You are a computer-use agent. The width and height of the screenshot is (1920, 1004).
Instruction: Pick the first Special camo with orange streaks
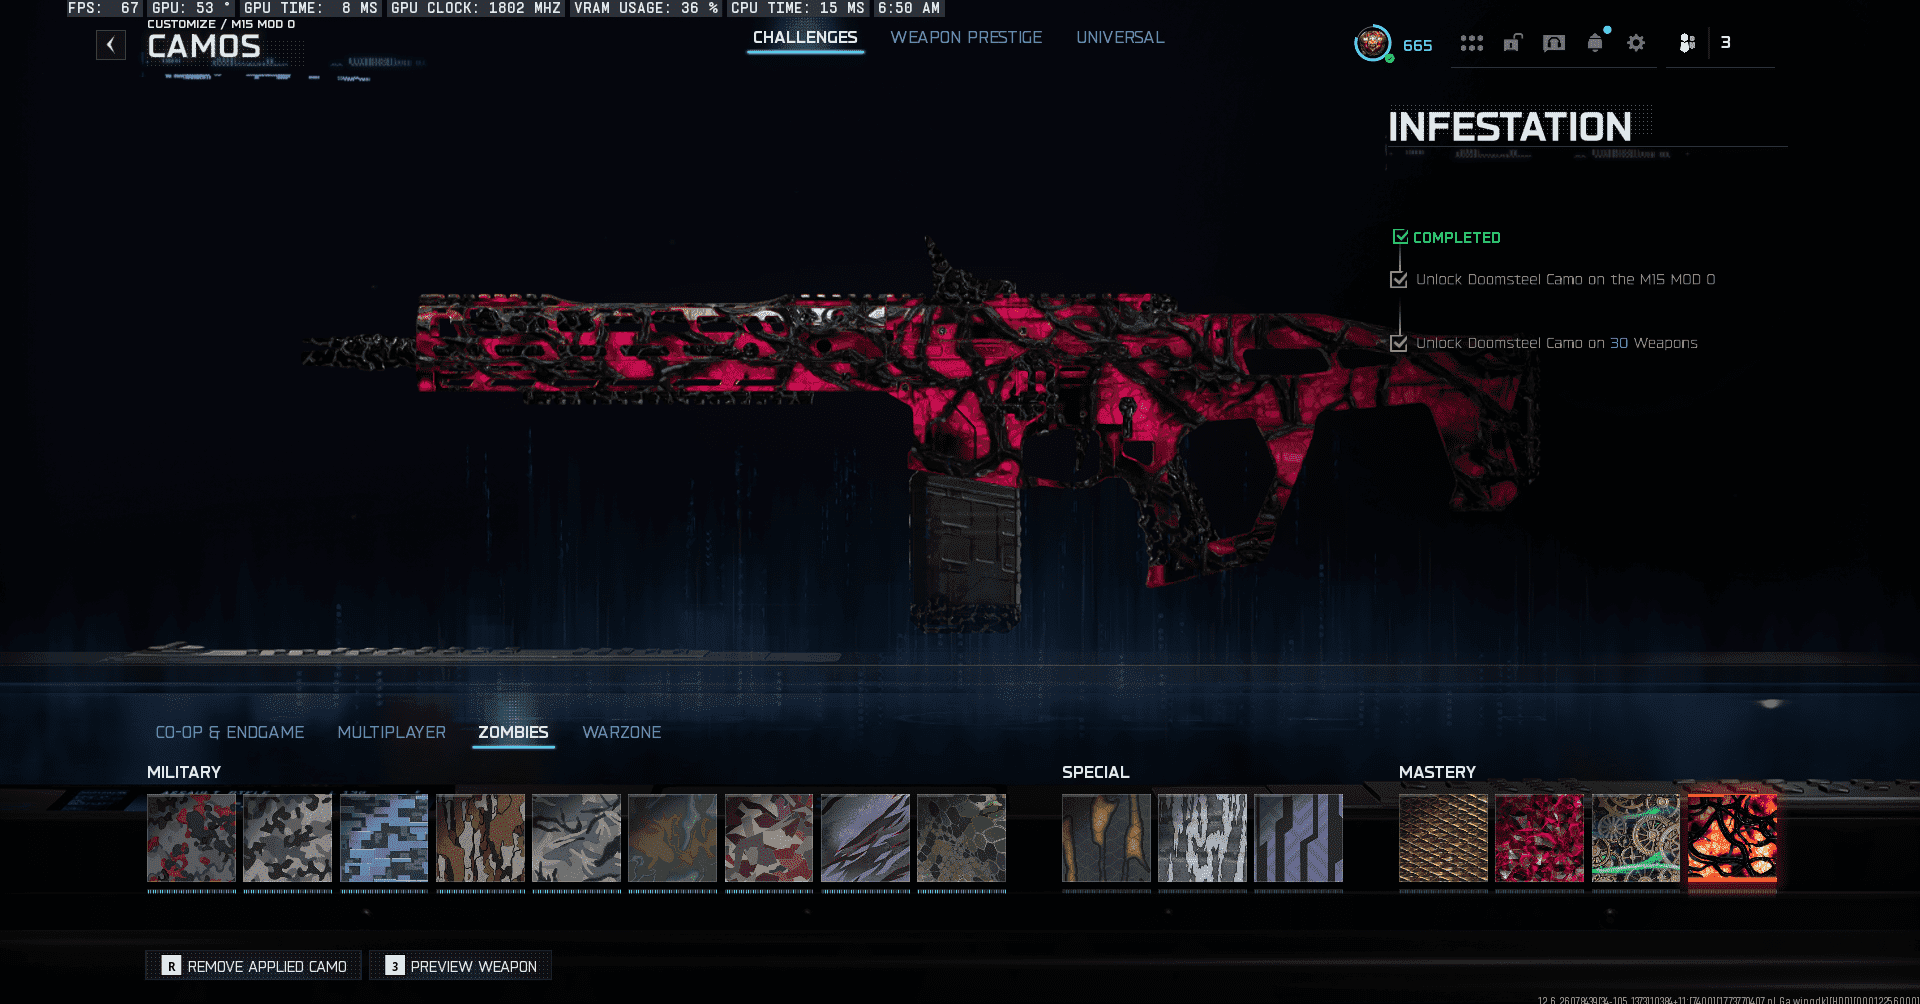[x=1106, y=838]
